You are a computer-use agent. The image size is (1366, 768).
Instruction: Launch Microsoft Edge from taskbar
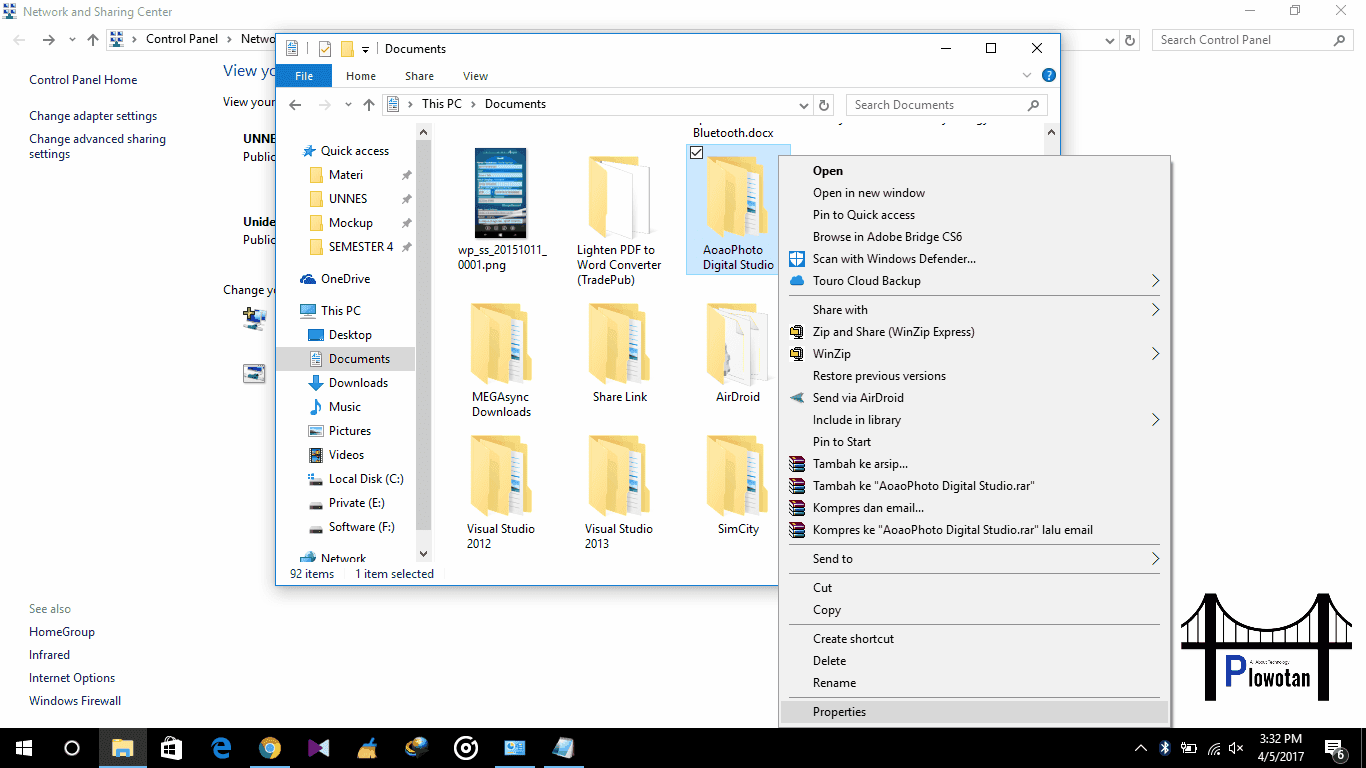[220, 748]
